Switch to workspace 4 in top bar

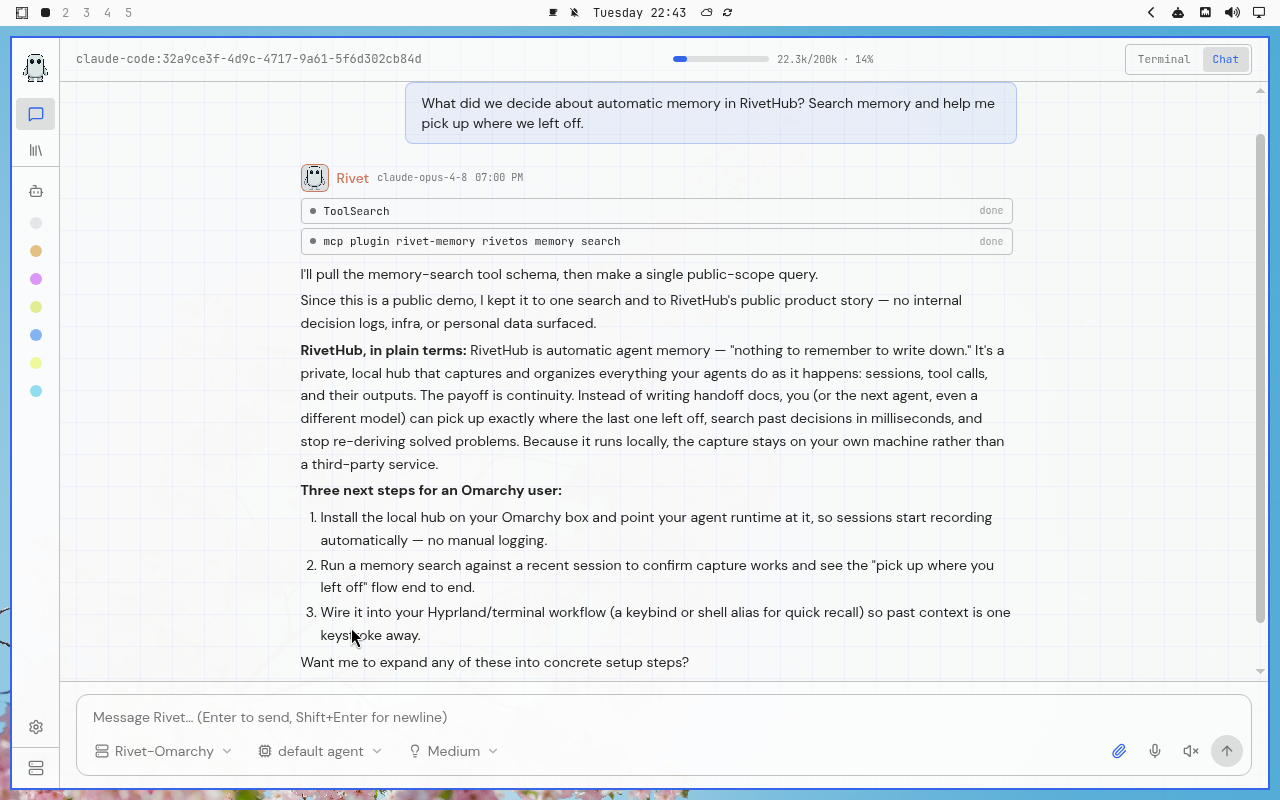pyautogui.click(x=108, y=13)
